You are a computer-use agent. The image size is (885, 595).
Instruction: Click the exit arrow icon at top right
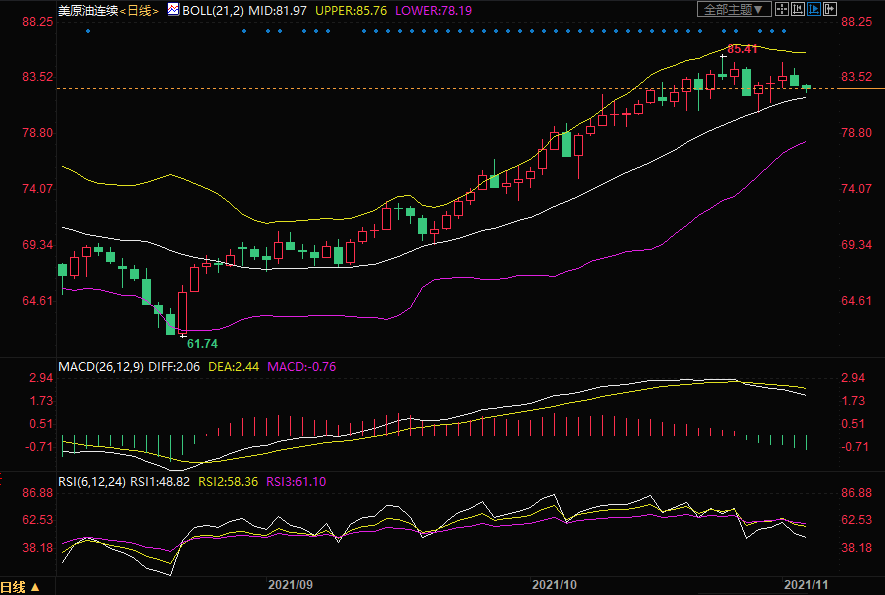click(830, 9)
